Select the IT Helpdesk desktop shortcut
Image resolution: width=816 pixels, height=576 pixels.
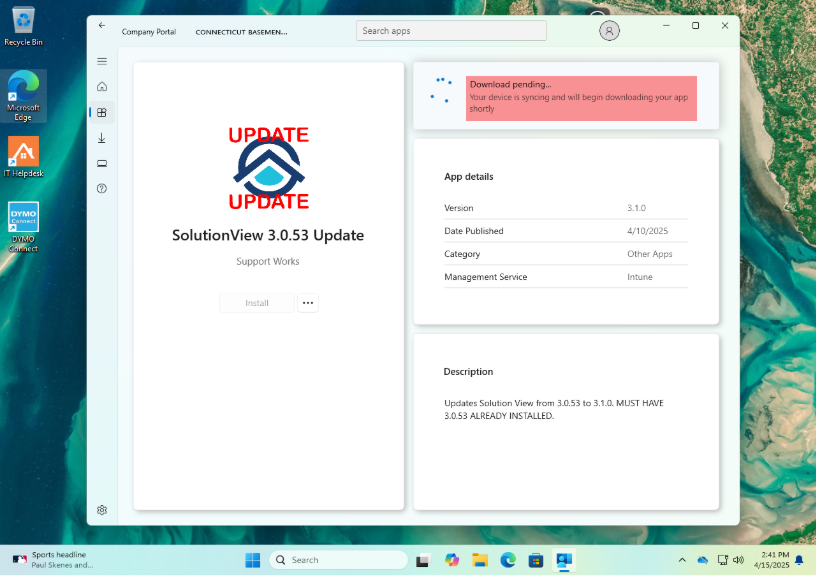point(23,157)
